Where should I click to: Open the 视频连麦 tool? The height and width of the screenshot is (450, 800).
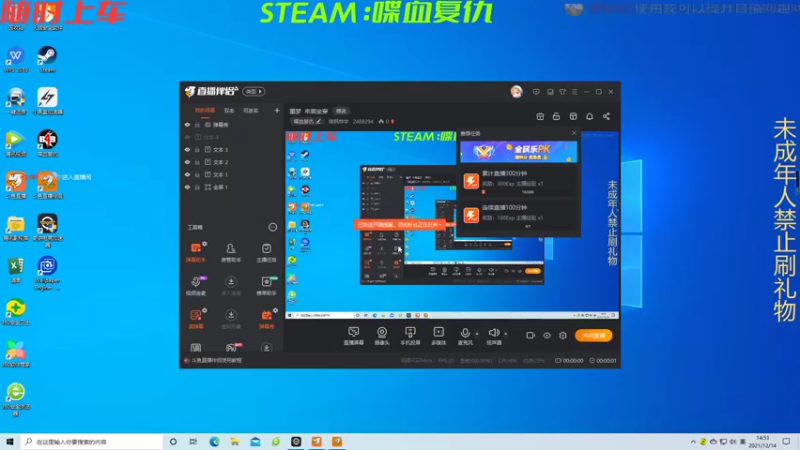195,286
